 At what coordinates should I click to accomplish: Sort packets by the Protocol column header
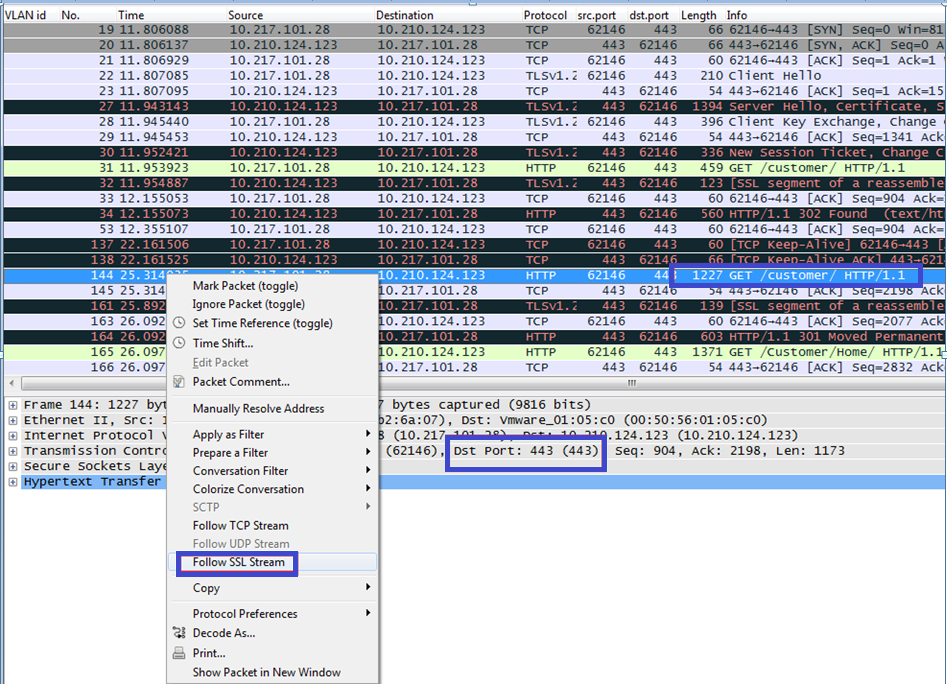pos(544,14)
